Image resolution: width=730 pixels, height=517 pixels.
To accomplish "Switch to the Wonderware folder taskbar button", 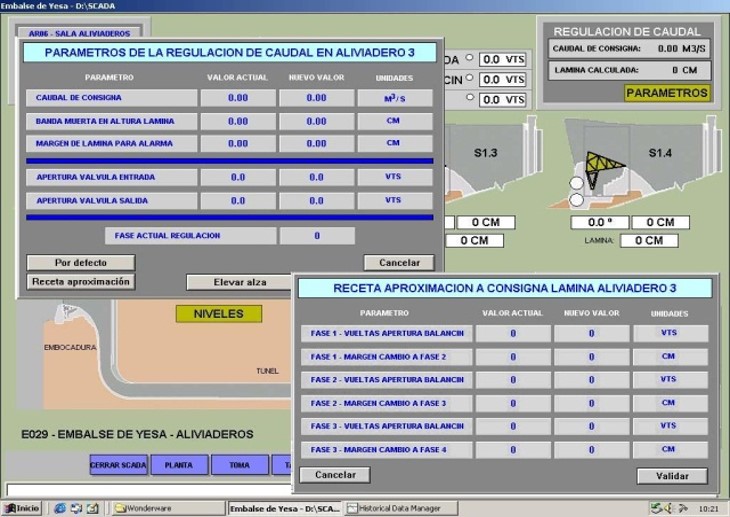I will tap(168, 508).
